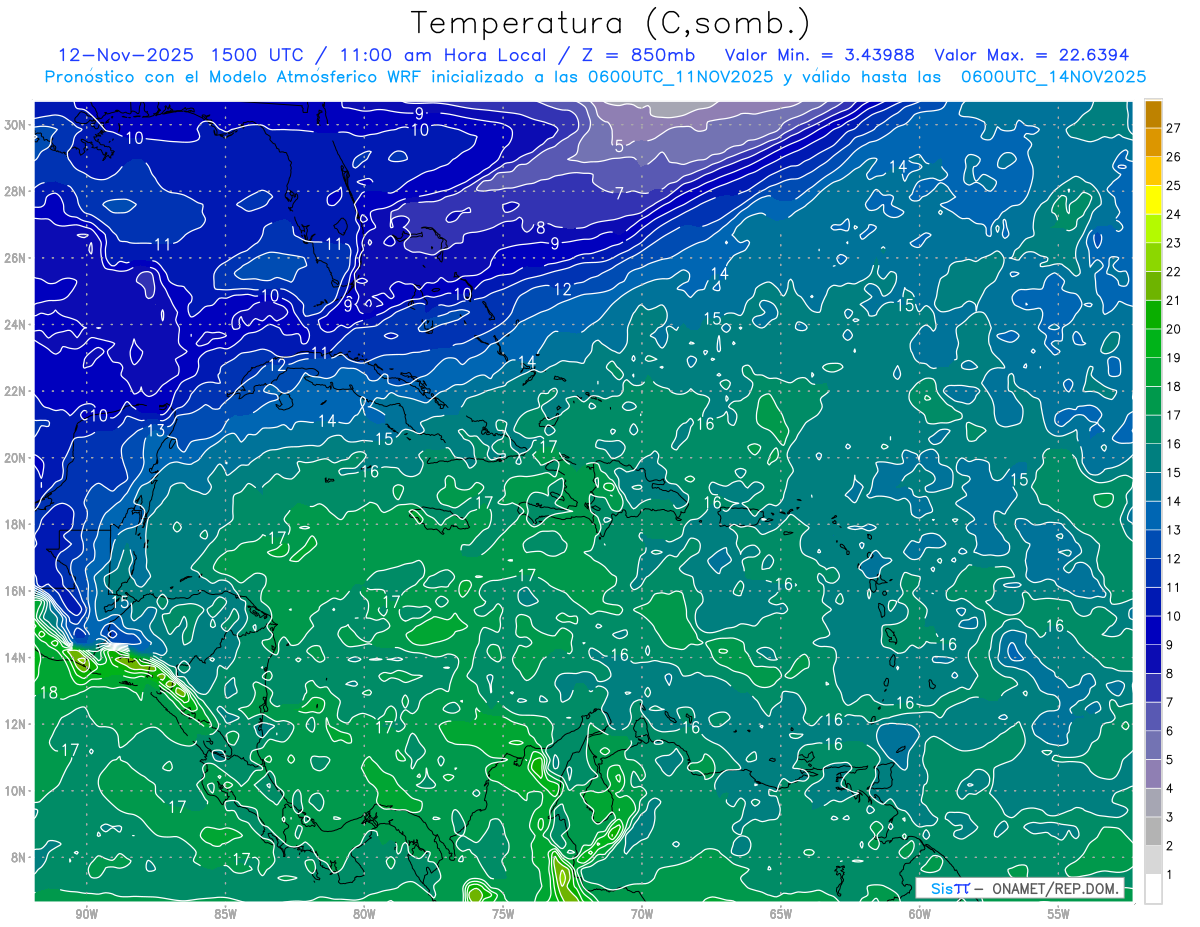Click the value '19' on the color scale
The image size is (1200, 927).
click(1173, 358)
